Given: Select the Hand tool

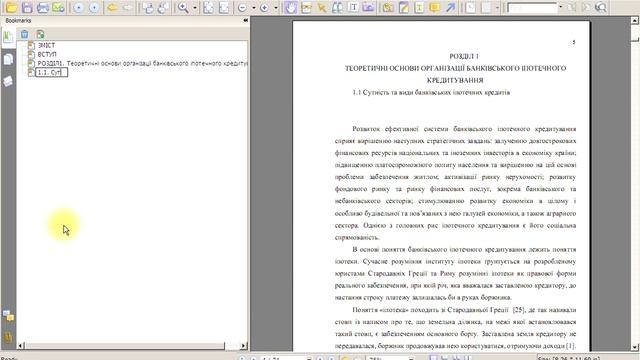Looking at the screenshot, I should tap(291, 7).
